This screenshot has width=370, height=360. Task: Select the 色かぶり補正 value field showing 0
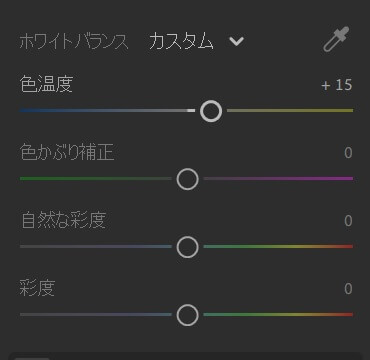348,153
